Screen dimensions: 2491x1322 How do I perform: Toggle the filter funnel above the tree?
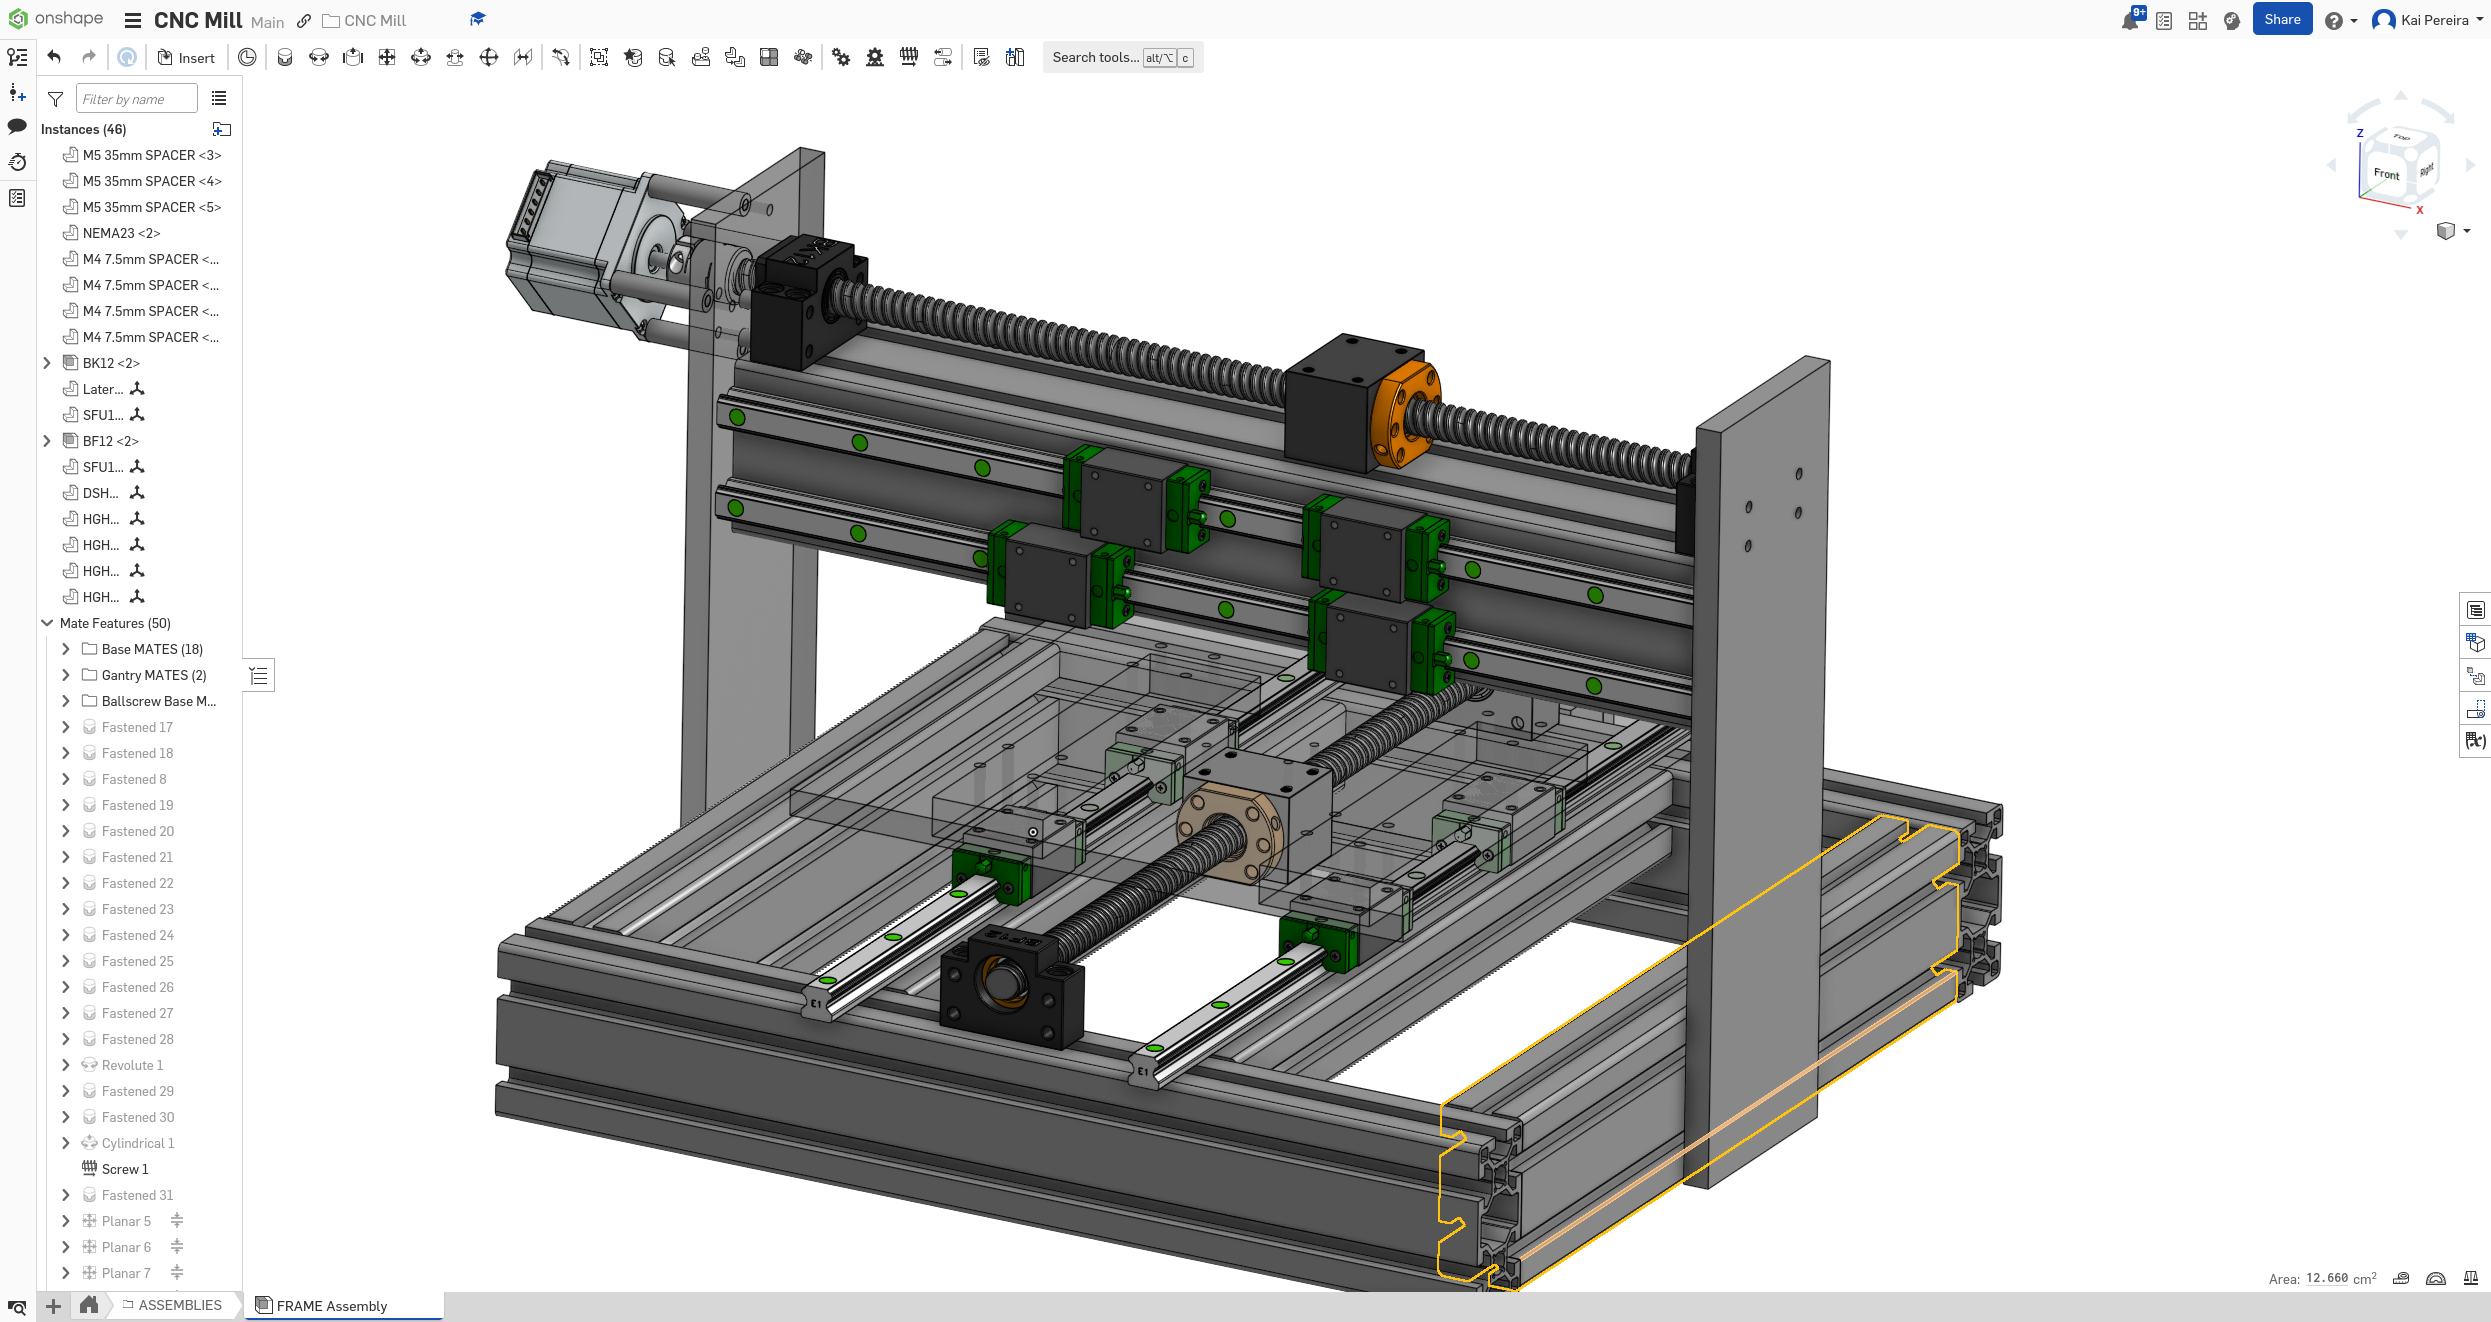(x=55, y=98)
